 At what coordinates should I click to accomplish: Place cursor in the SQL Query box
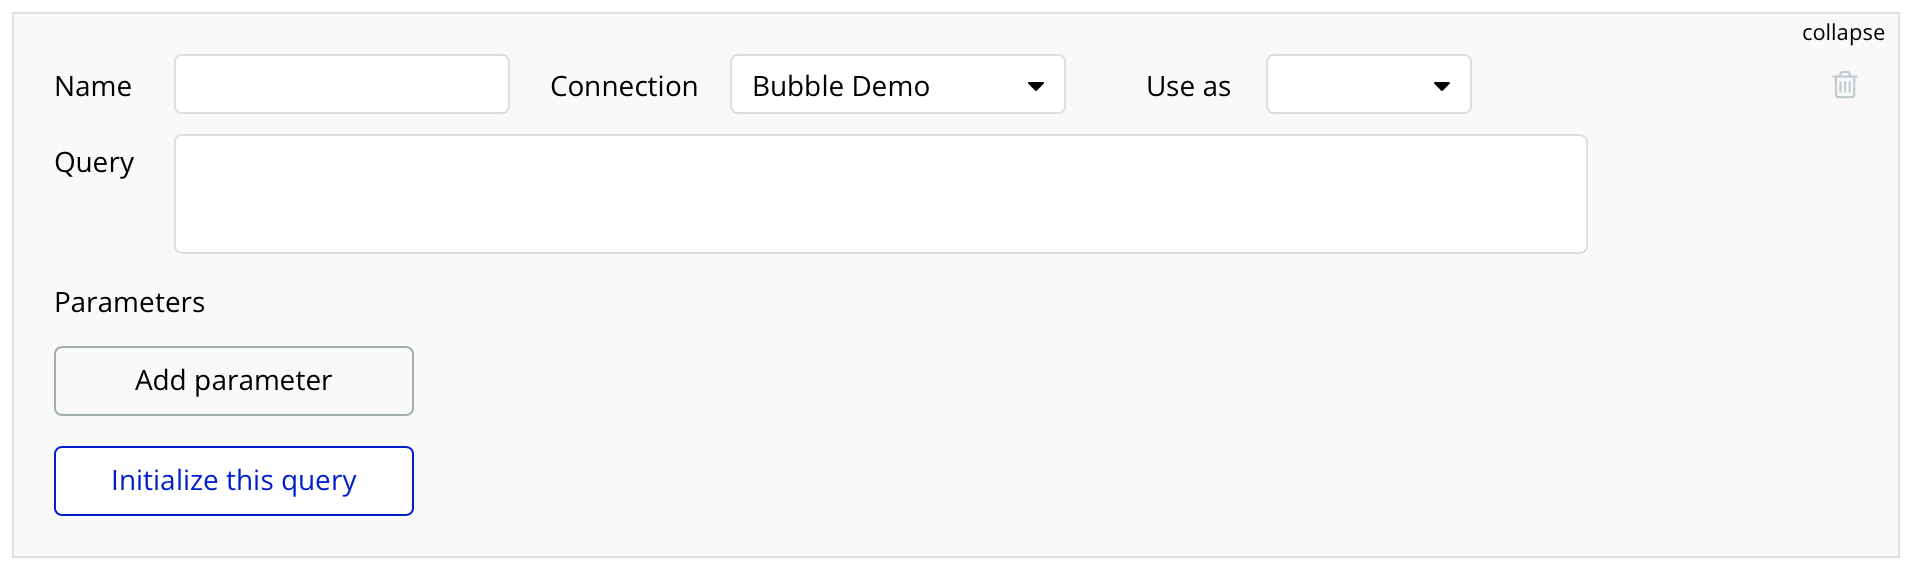(x=880, y=194)
